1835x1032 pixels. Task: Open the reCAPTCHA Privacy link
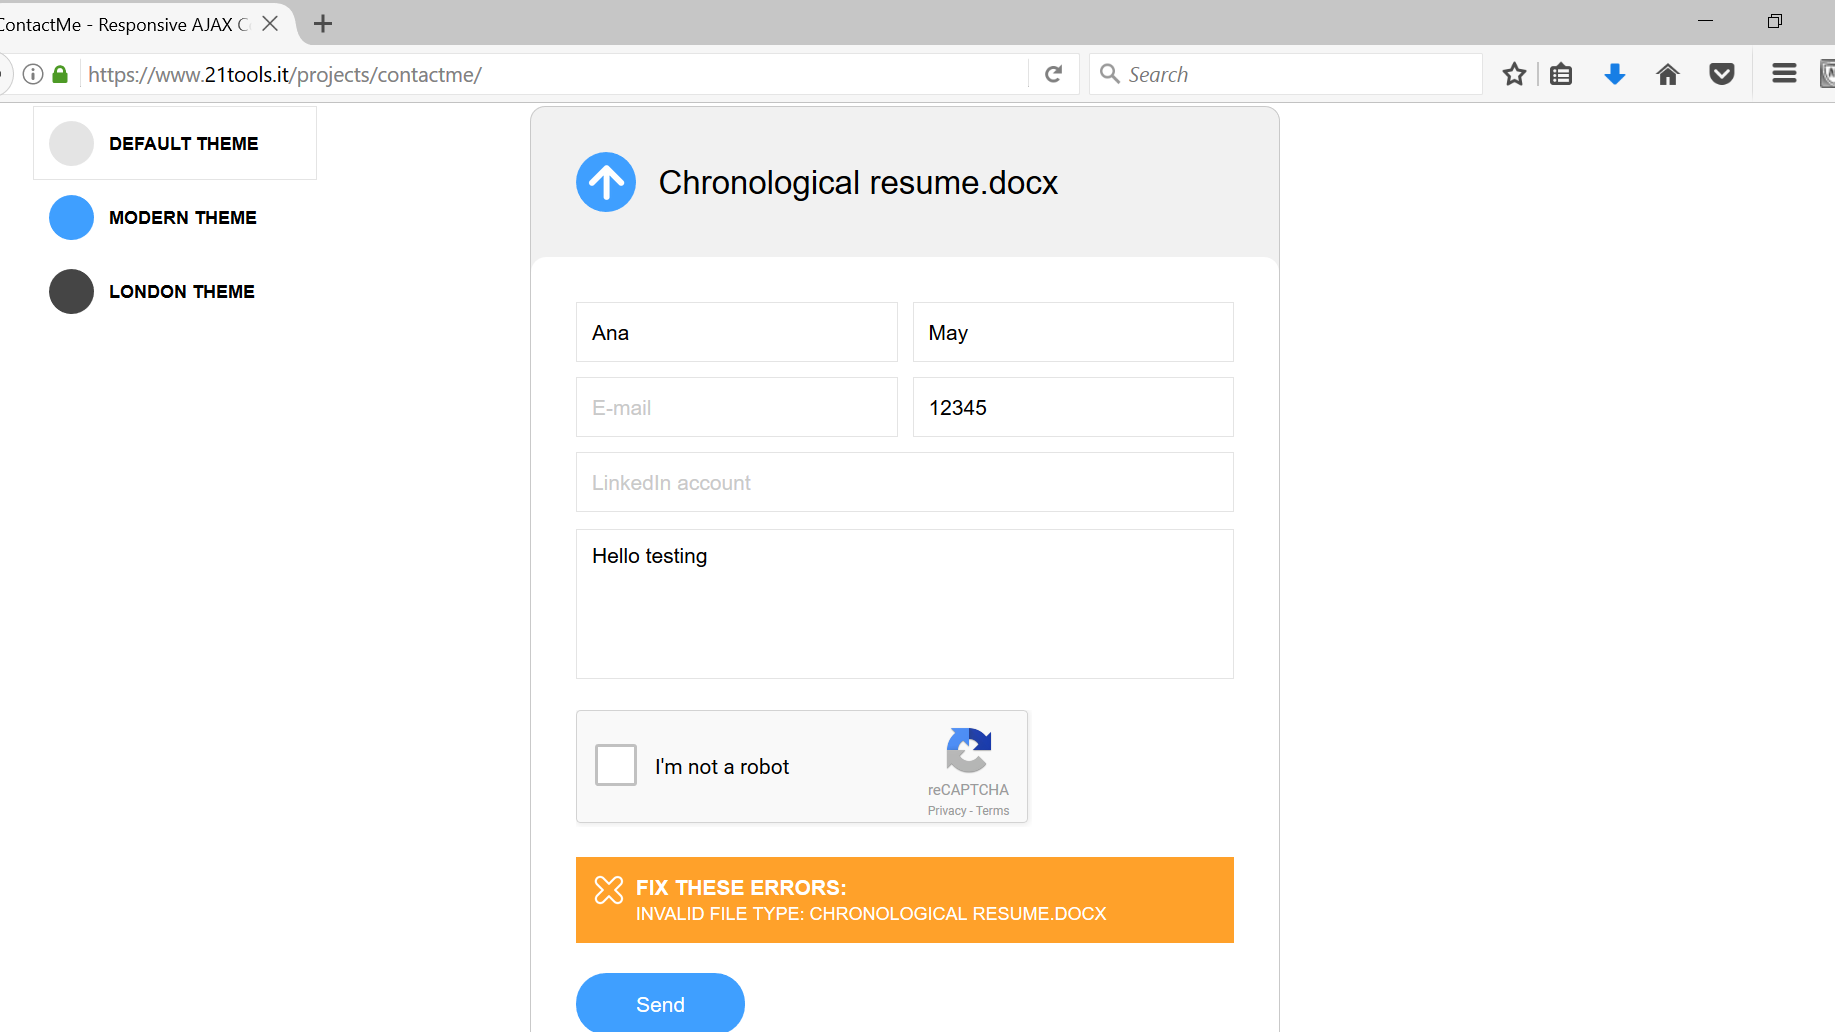click(946, 811)
